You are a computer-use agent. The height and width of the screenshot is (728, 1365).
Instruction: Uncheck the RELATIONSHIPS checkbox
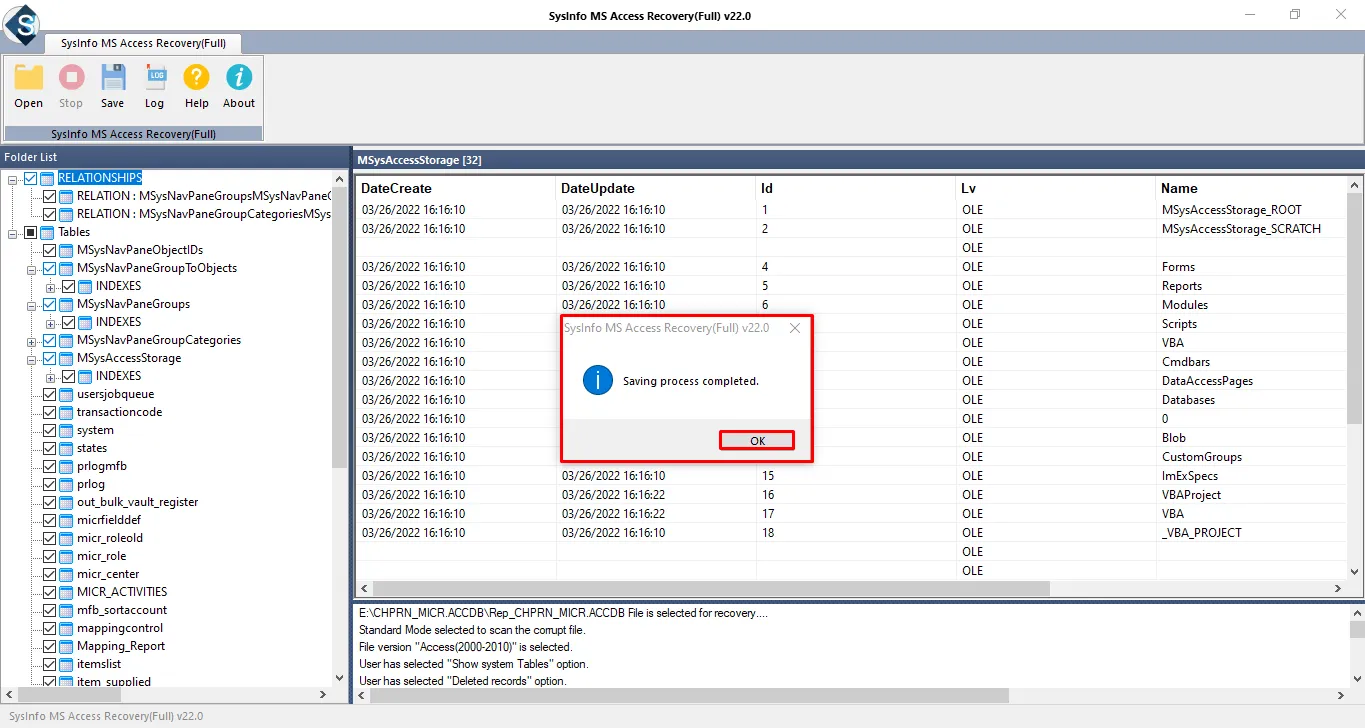pos(30,178)
